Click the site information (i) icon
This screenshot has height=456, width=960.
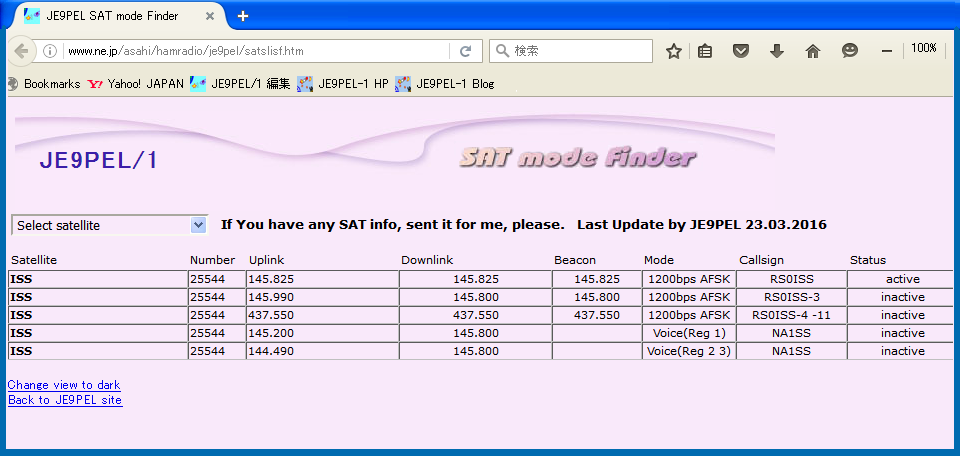(x=50, y=51)
